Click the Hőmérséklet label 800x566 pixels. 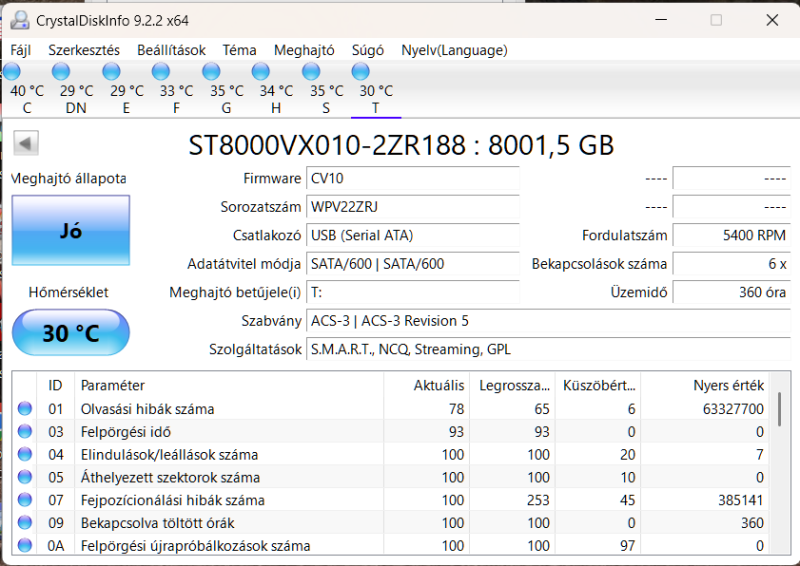coord(68,292)
